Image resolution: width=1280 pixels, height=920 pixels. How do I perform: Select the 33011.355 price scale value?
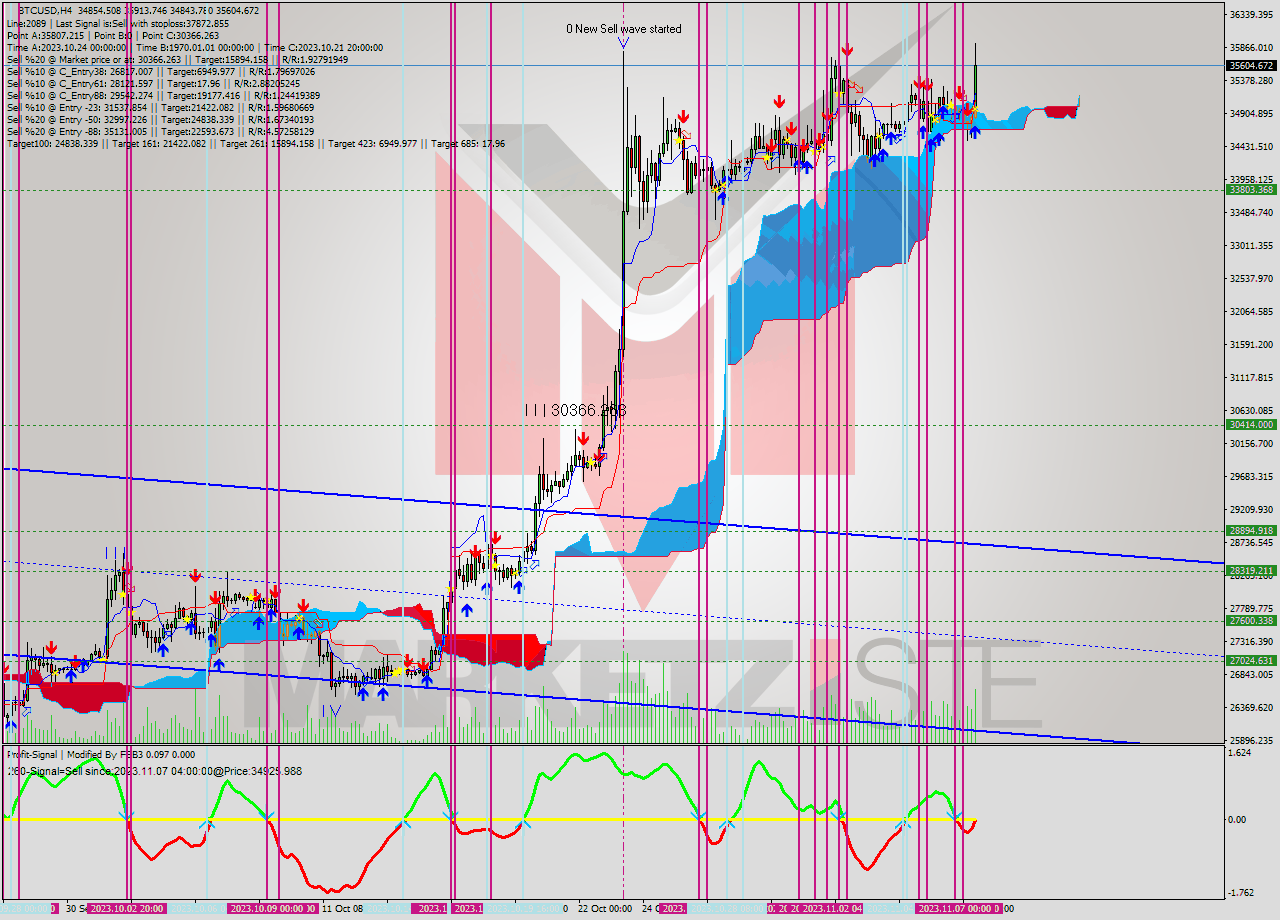tap(1250, 245)
